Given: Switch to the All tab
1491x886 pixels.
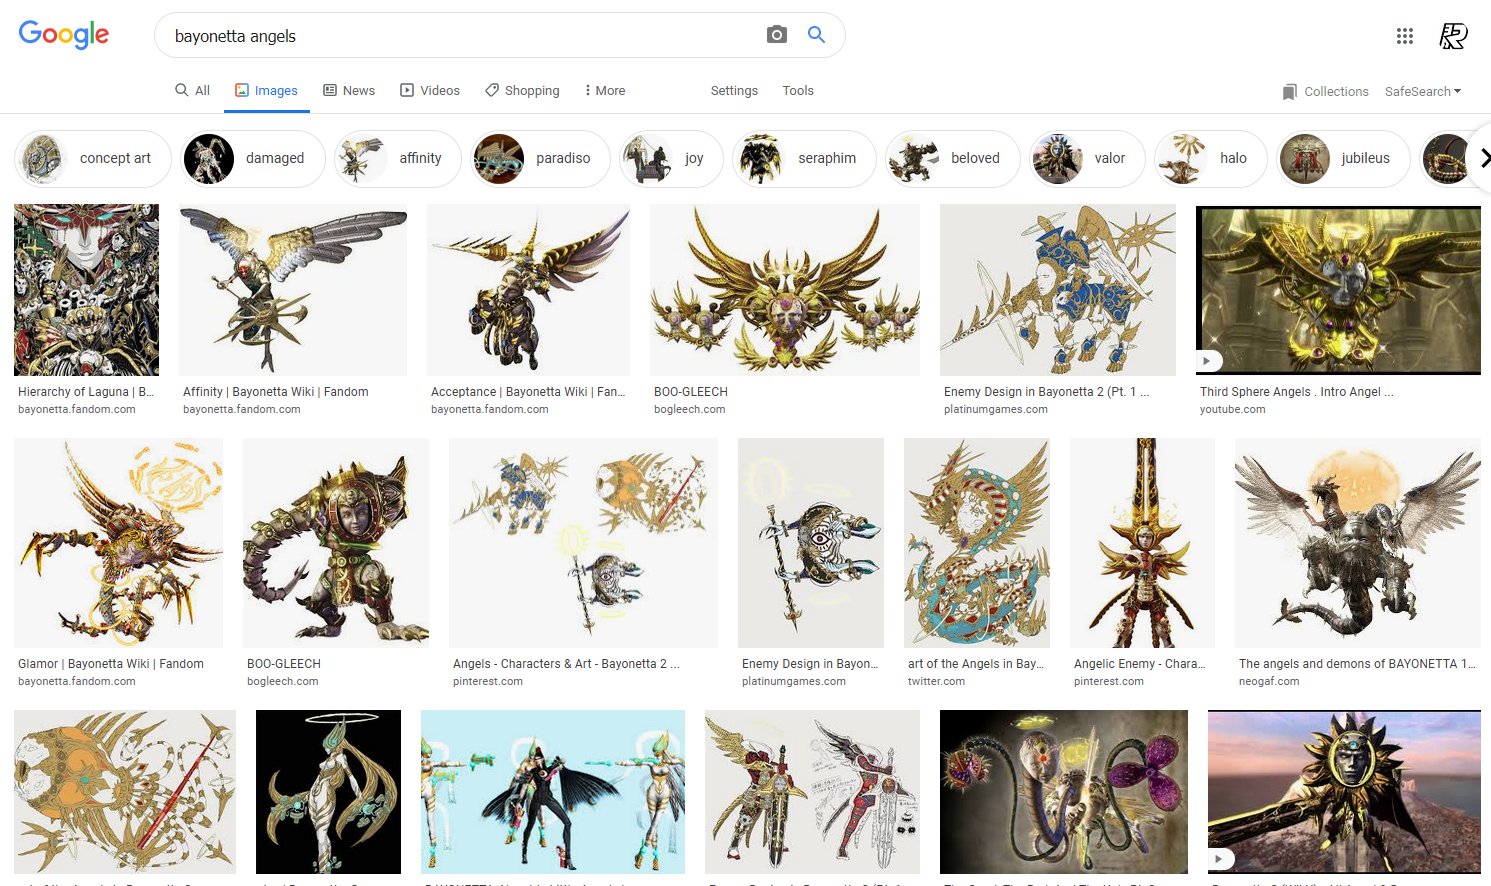Looking at the screenshot, I should pyautogui.click(x=192, y=90).
